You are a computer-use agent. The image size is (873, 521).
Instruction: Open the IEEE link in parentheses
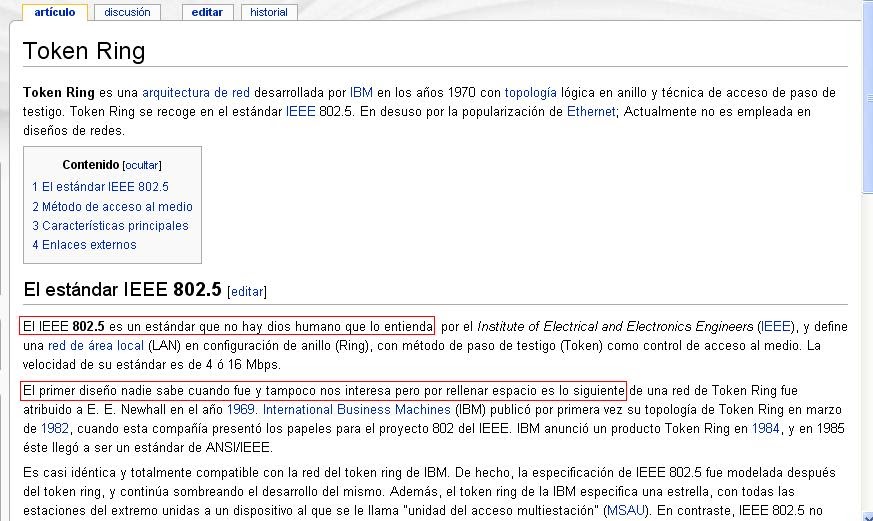[x=776, y=326]
